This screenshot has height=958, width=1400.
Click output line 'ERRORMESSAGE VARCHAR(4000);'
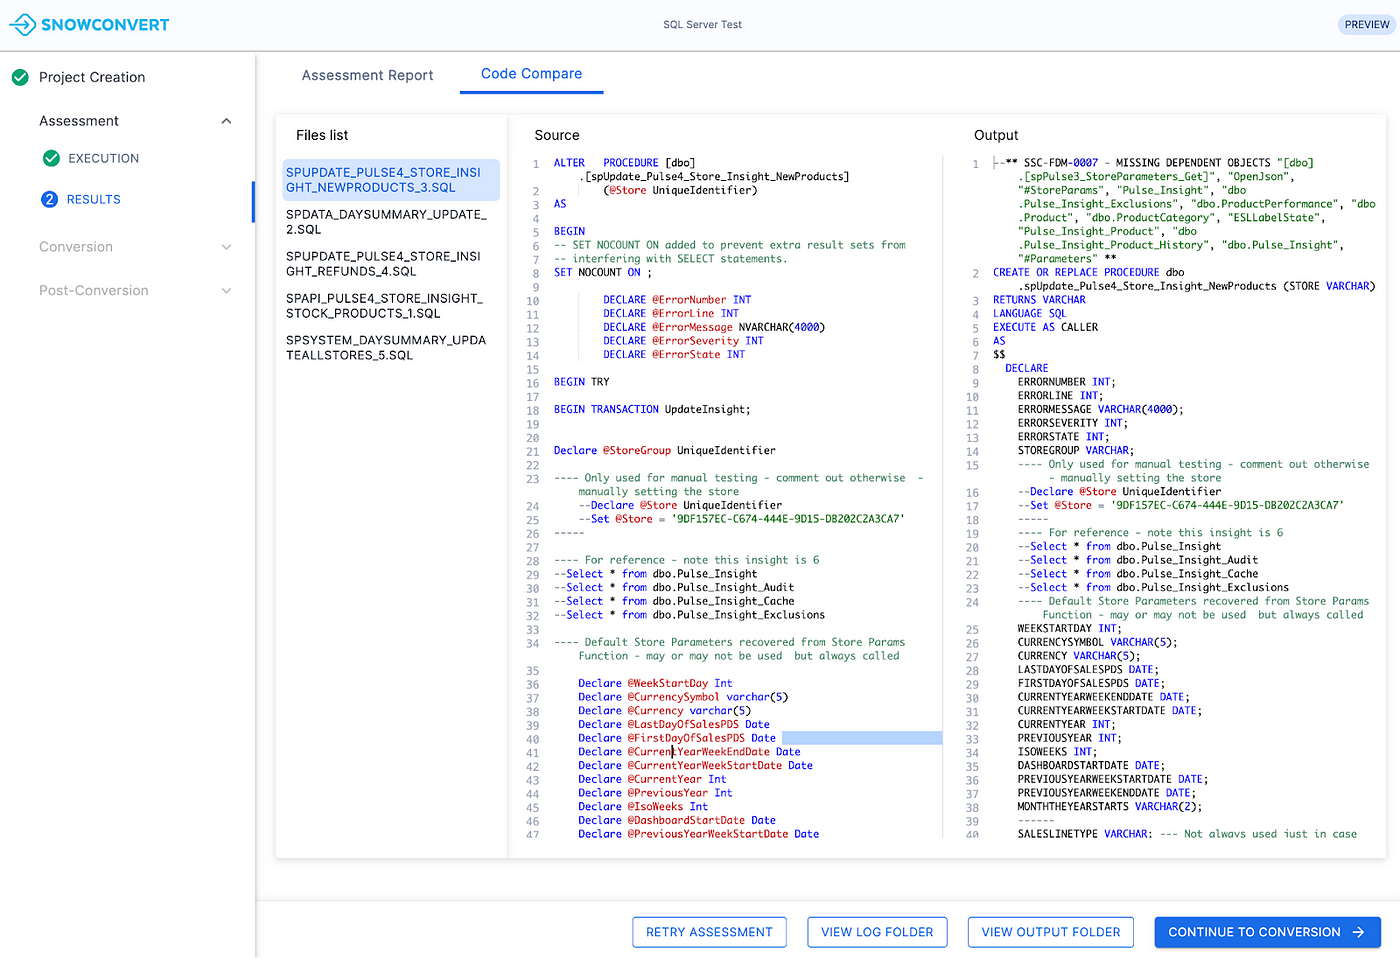click(1100, 409)
